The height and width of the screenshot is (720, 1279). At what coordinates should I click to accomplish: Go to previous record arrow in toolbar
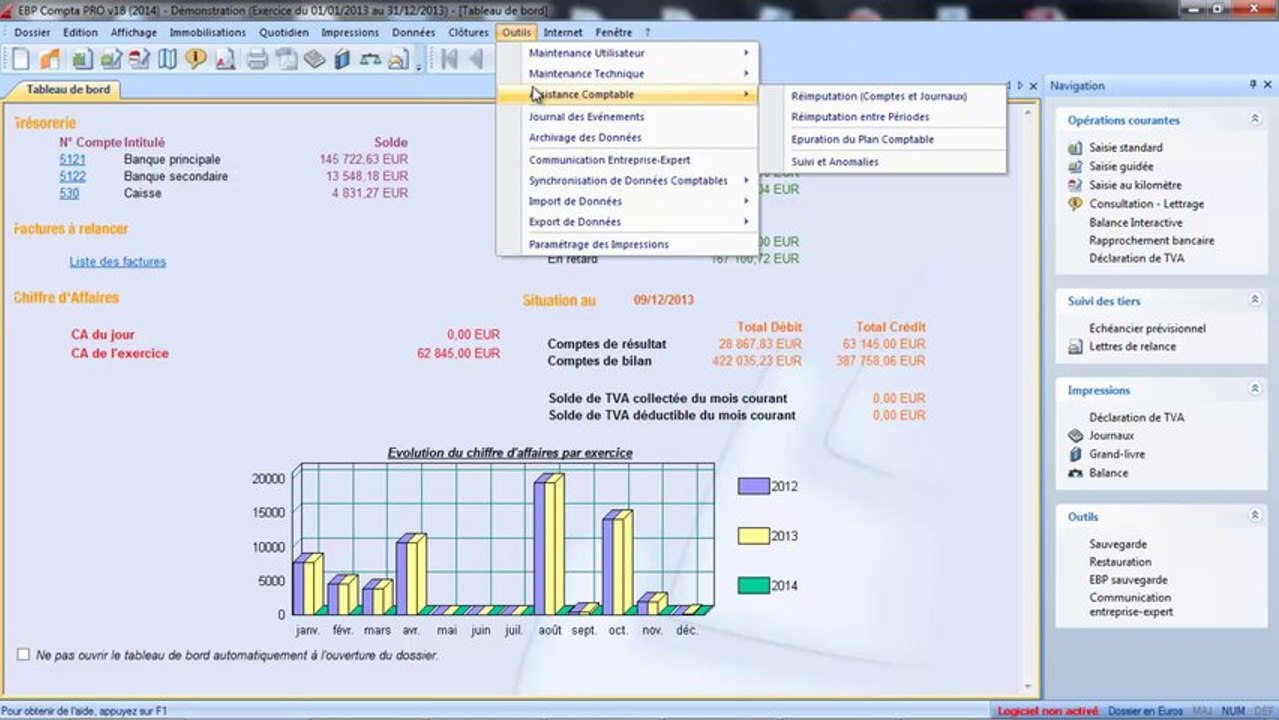(x=477, y=59)
